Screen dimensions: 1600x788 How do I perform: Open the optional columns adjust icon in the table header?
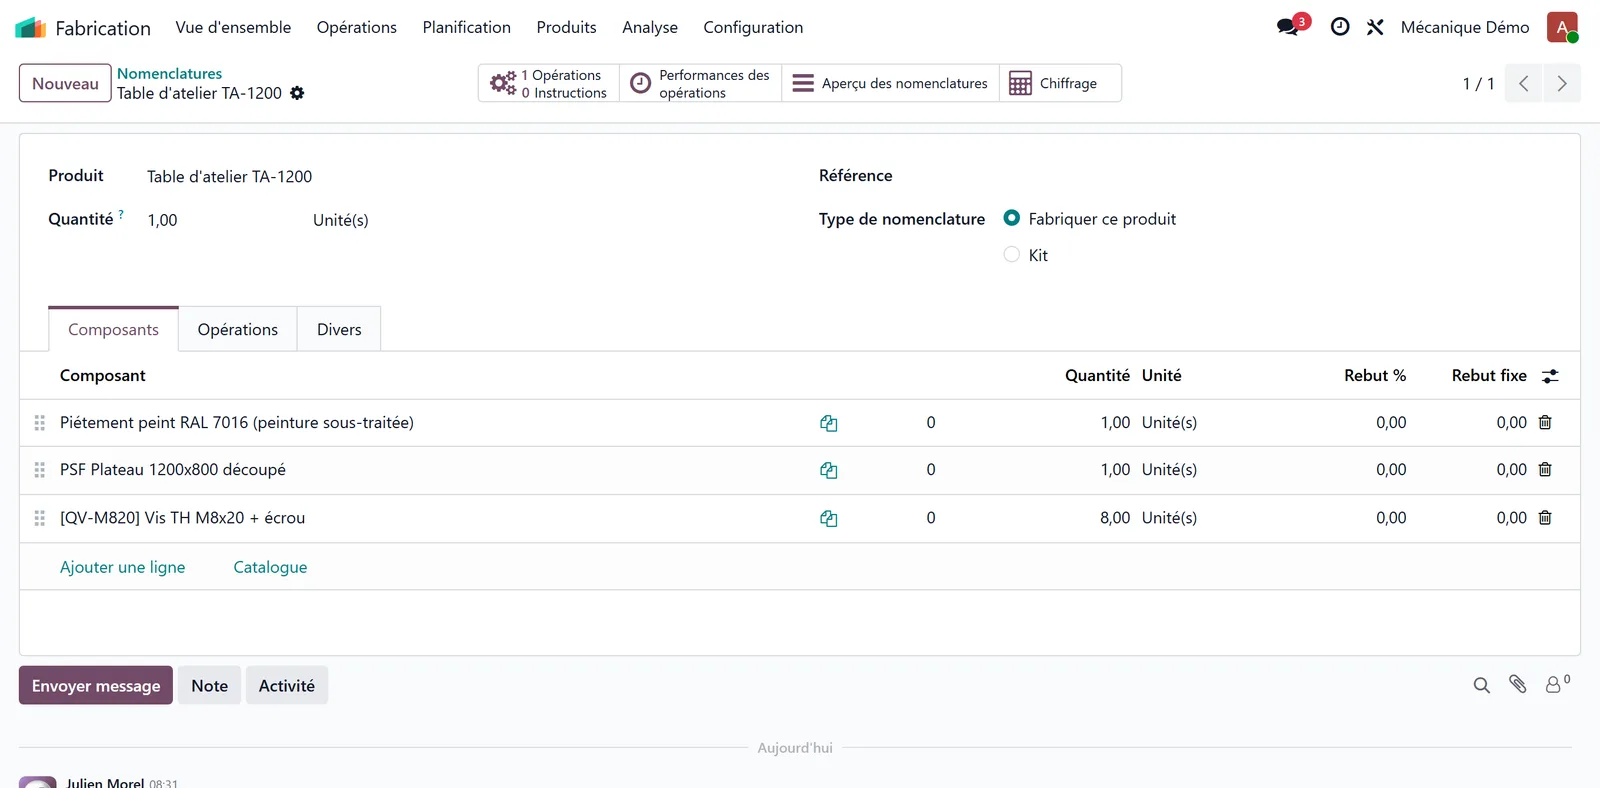(1550, 376)
